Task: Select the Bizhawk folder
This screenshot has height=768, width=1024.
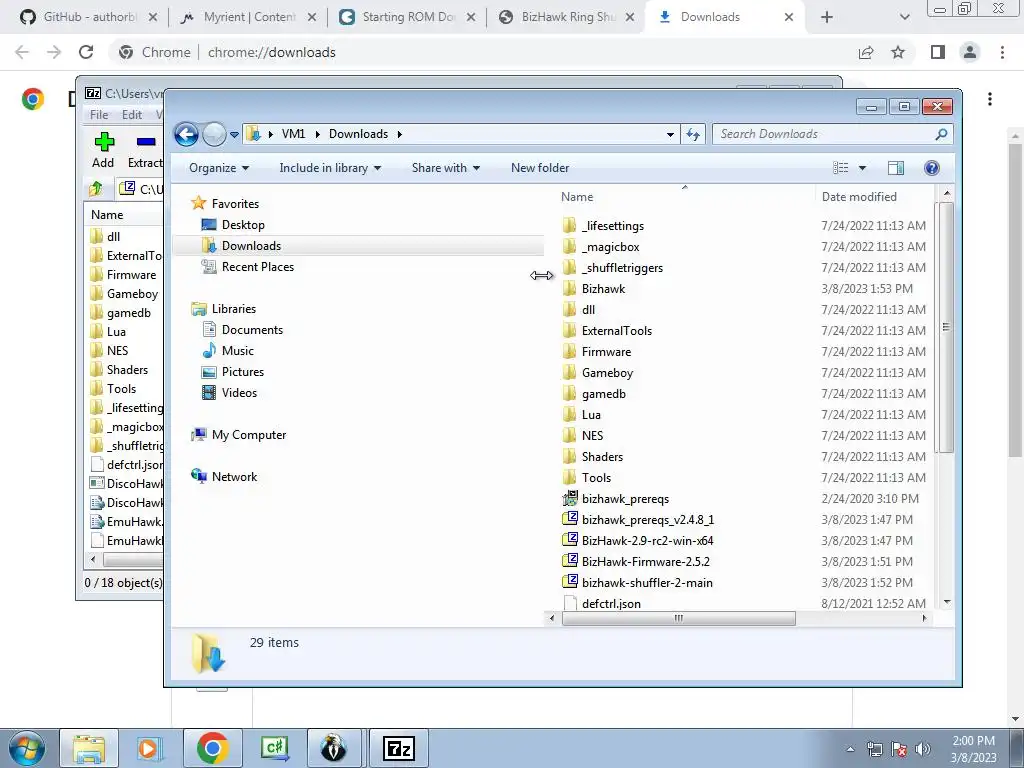Action: 603,289
